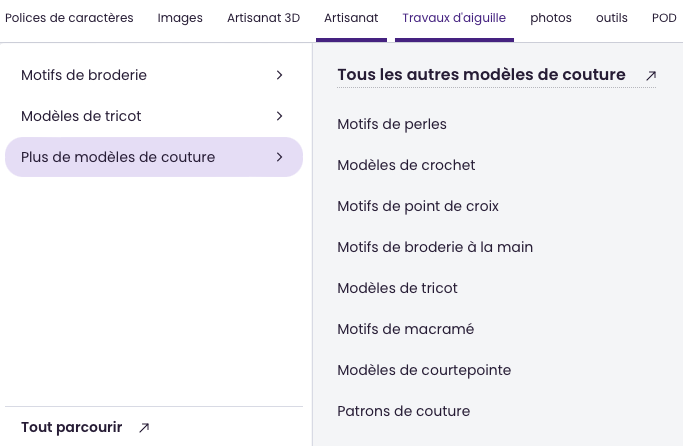683x446 pixels.
Task: Choose Modèles de crochet link
Action: click(406, 165)
